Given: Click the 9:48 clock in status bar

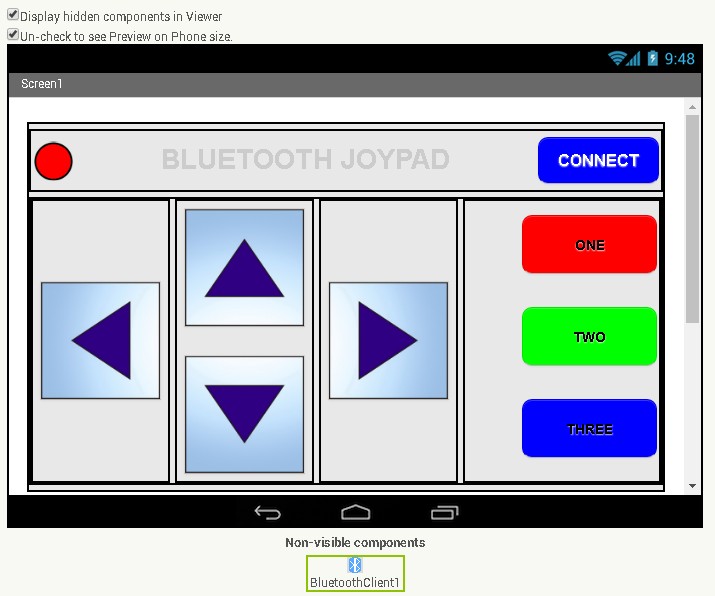Looking at the screenshot, I should [x=679, y=59].
